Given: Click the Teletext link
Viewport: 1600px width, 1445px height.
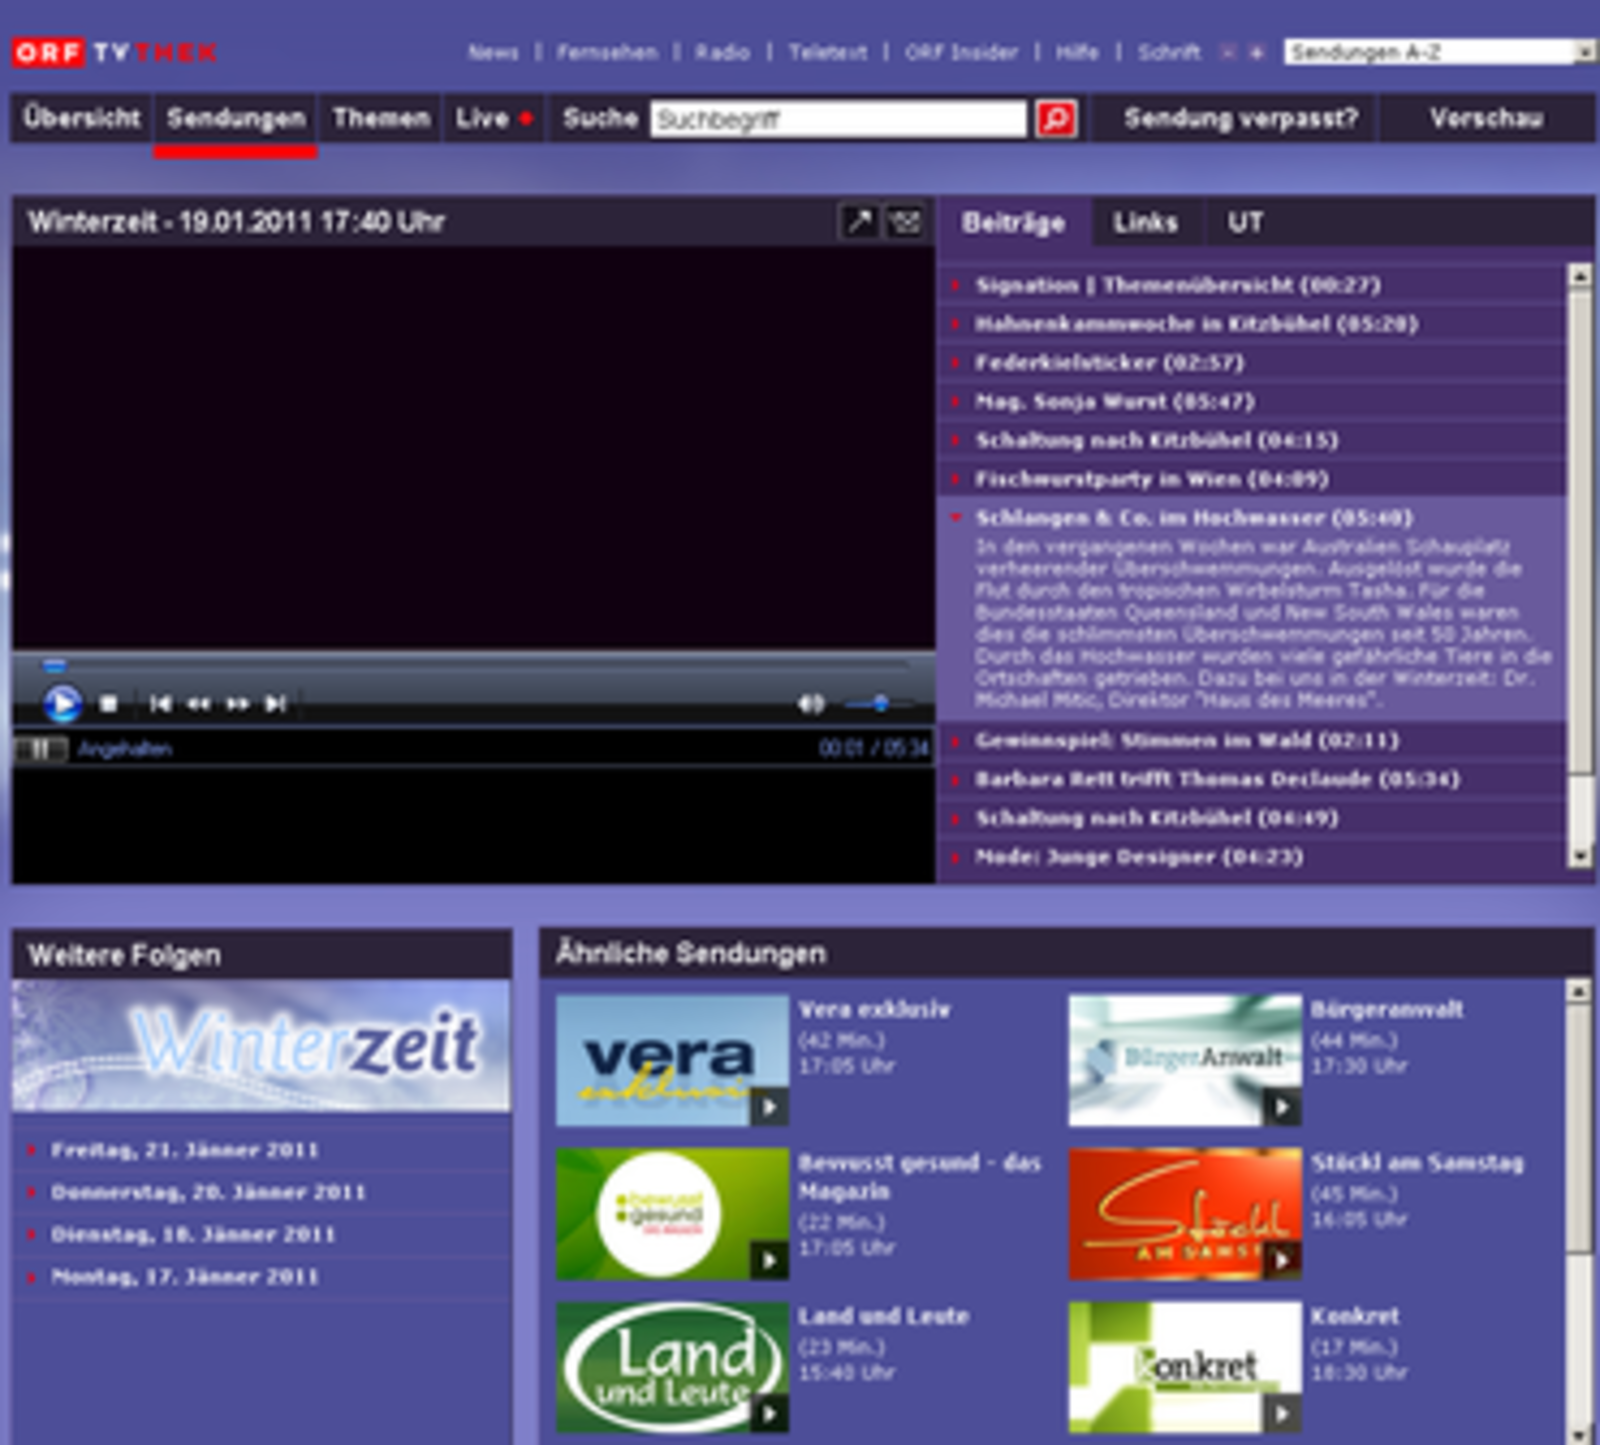Looking at the screenshot, I should 827,52.
